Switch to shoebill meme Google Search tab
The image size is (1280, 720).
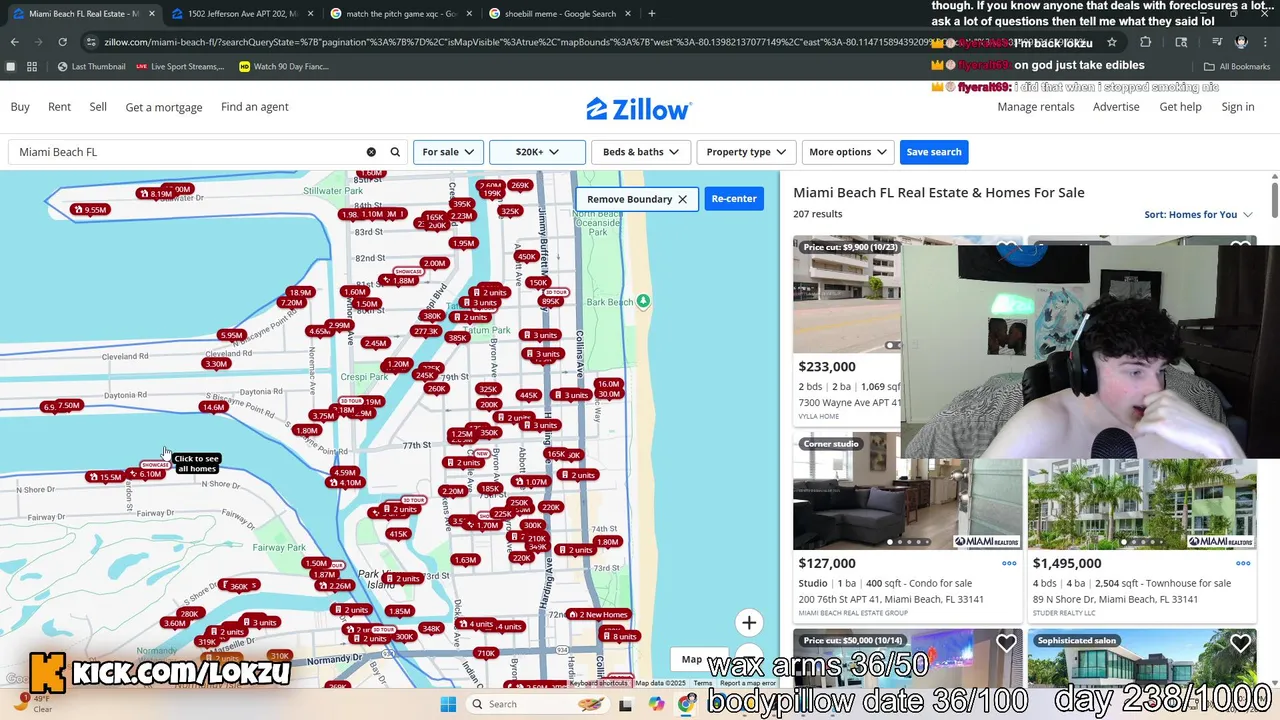coord(560,14)
